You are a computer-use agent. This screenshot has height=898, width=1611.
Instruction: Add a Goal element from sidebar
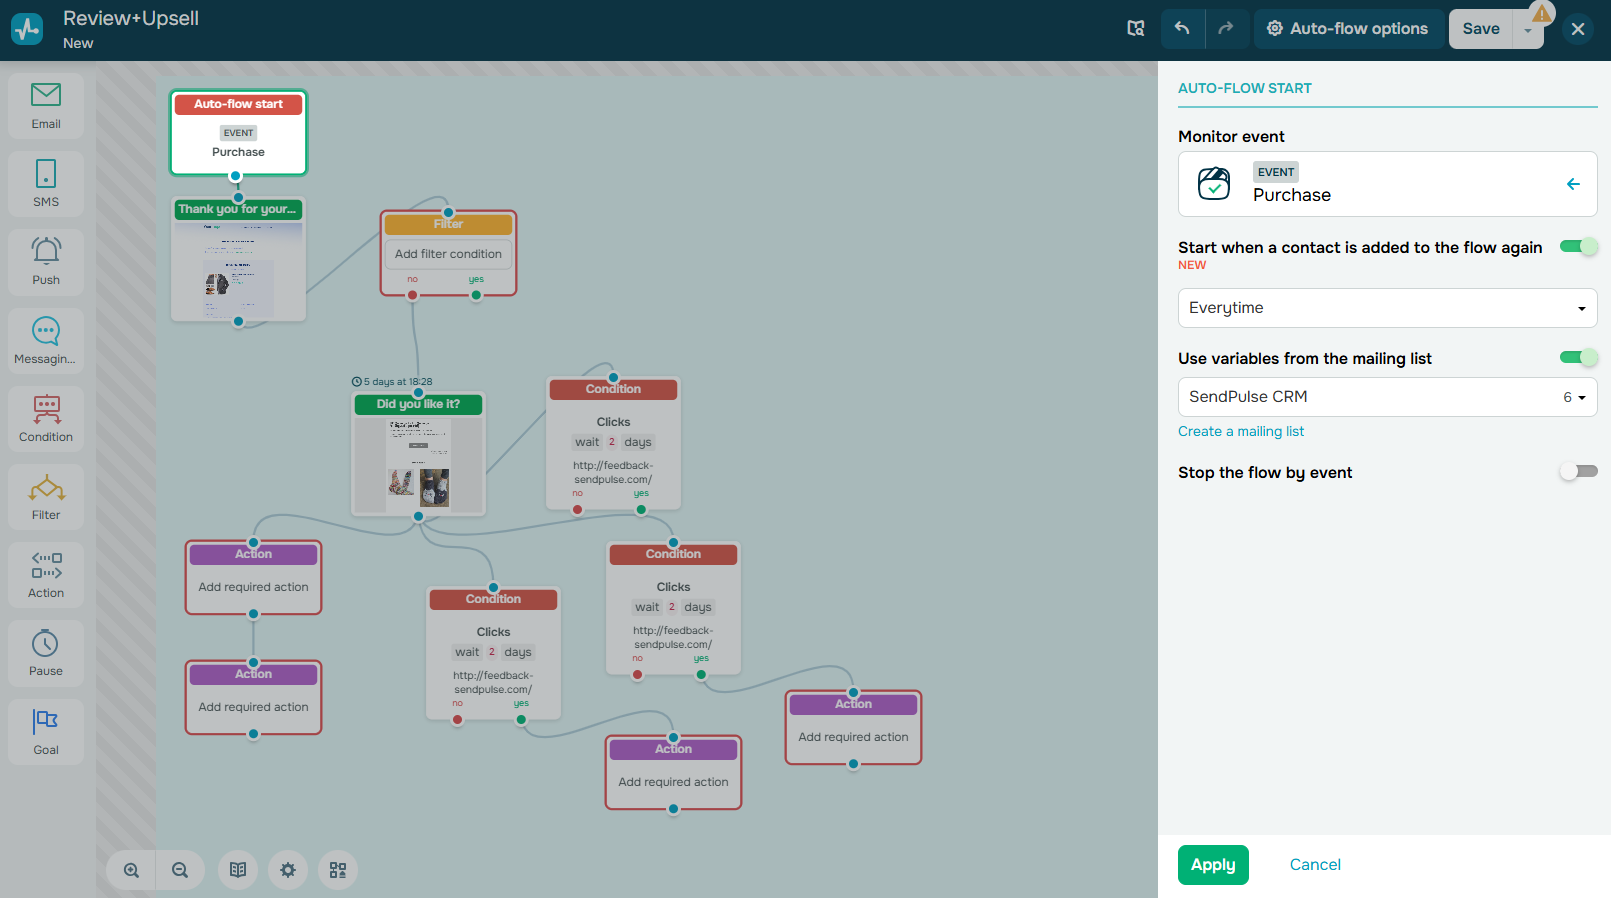pos(46,731)
